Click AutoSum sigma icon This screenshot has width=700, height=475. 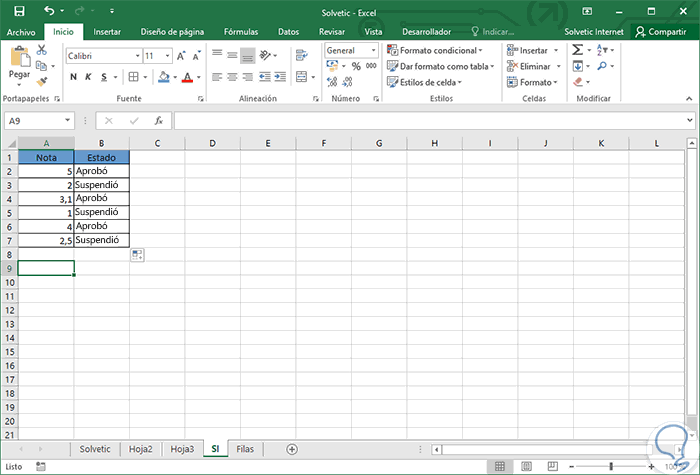click(x=577, y=50)
